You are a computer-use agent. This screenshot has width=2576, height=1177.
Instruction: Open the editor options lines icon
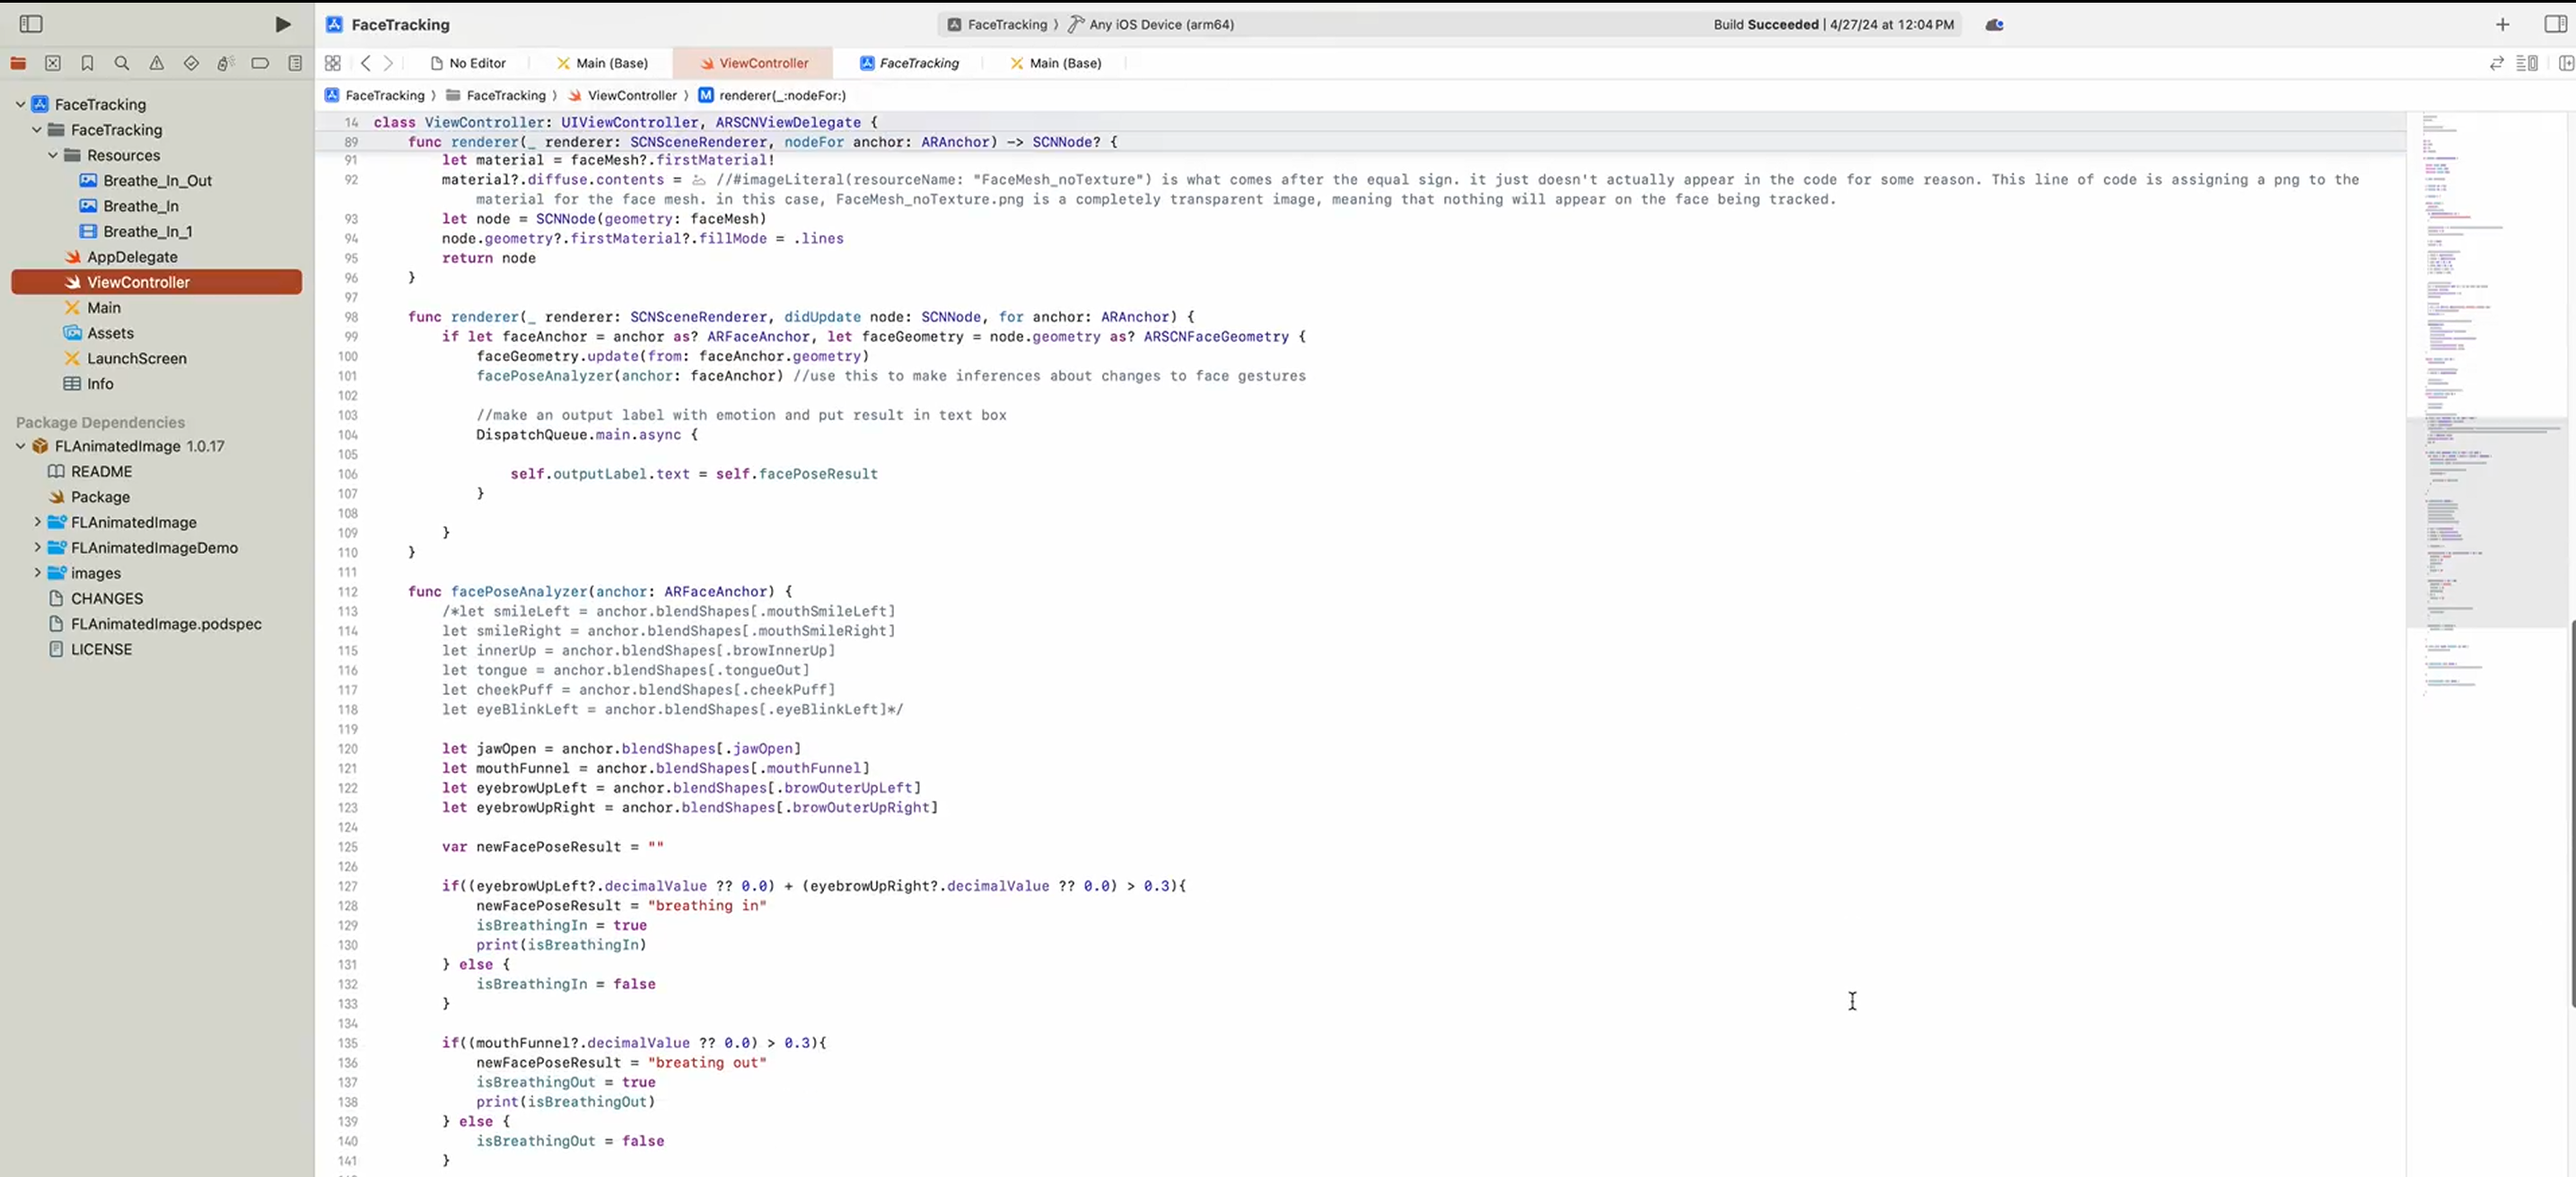pos(2527,63)
